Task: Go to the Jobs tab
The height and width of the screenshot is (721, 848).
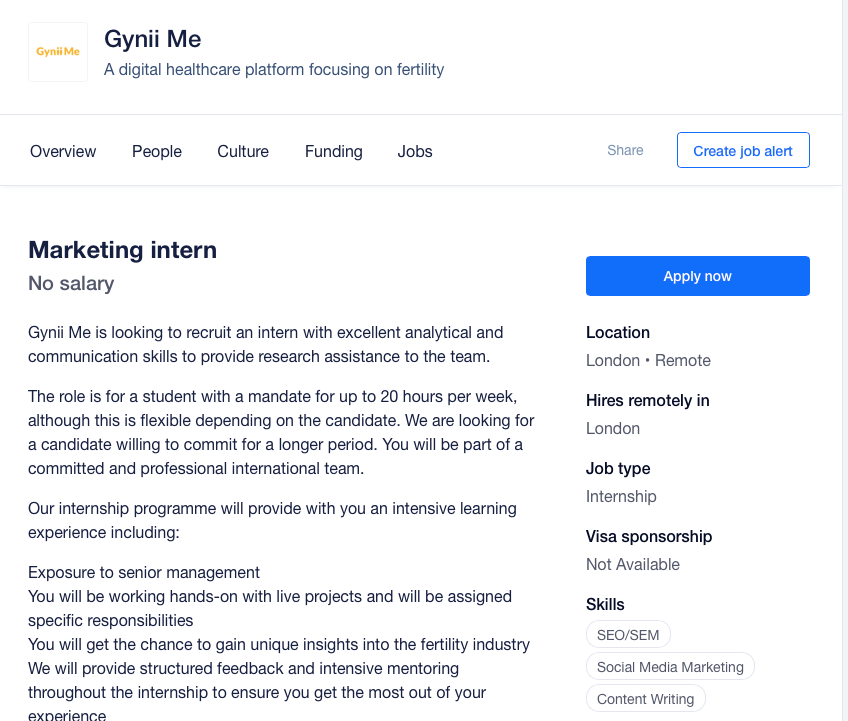Action: pyautogui.click(x=415, y=151)
